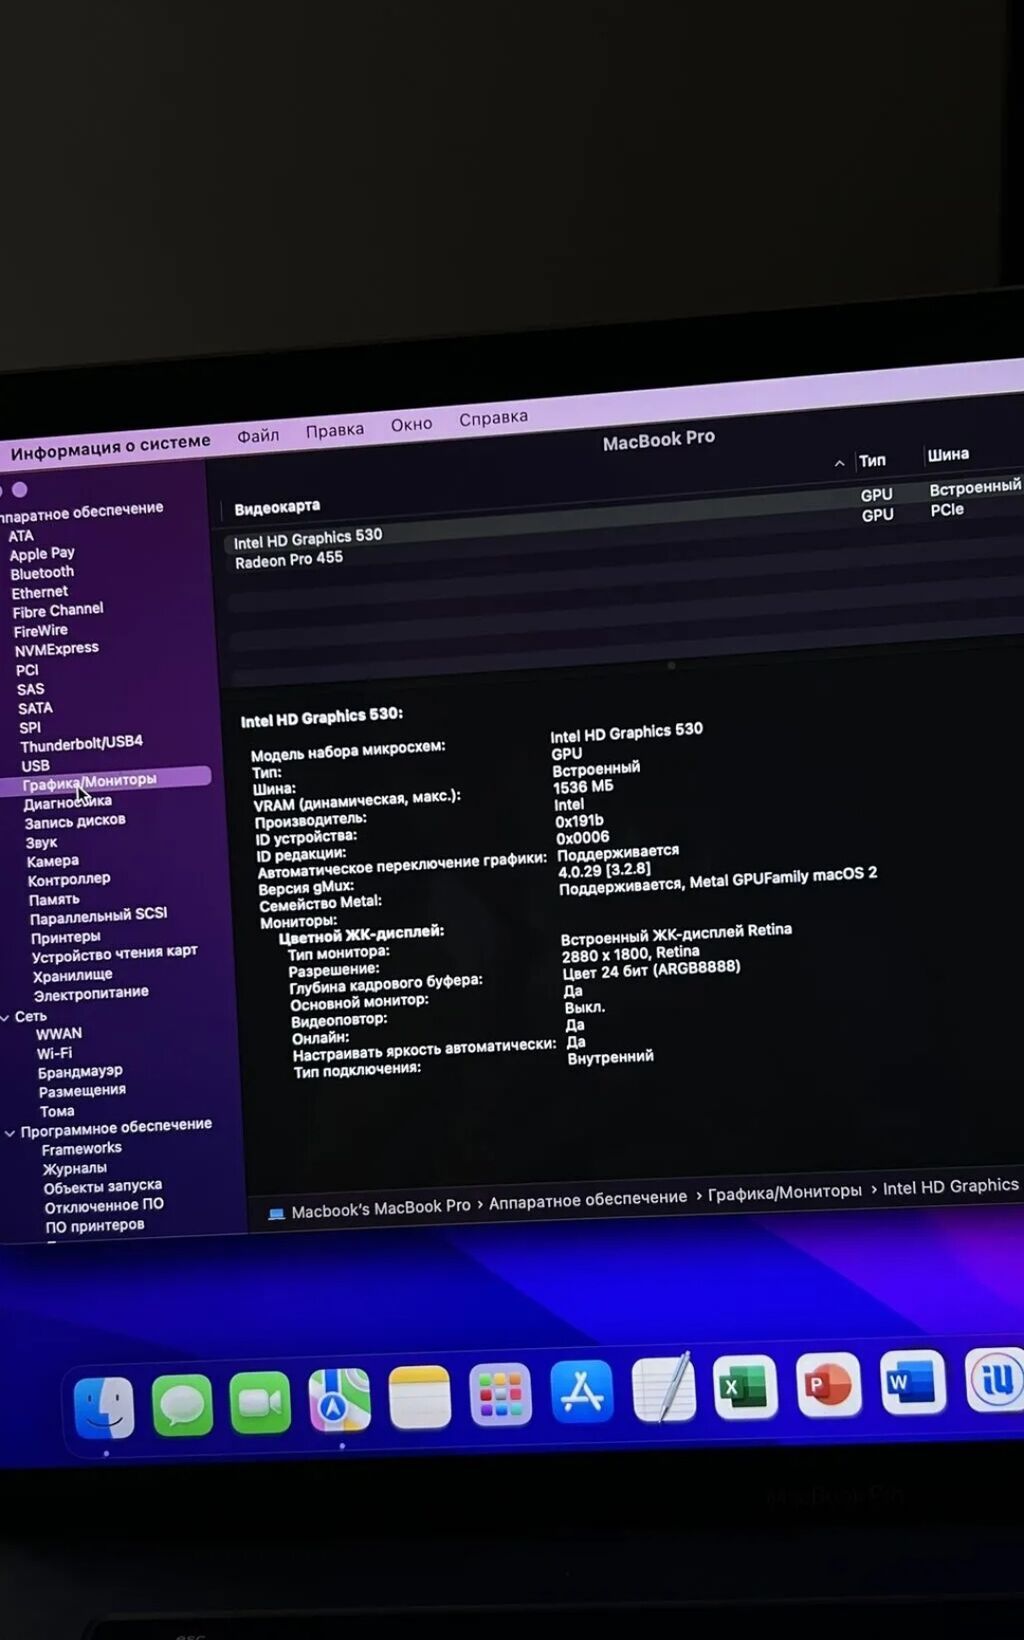Select Контроллер in sidebar
This screenshot has width=1024, height=1640.
pyautogui.click(x=69, y=880)
